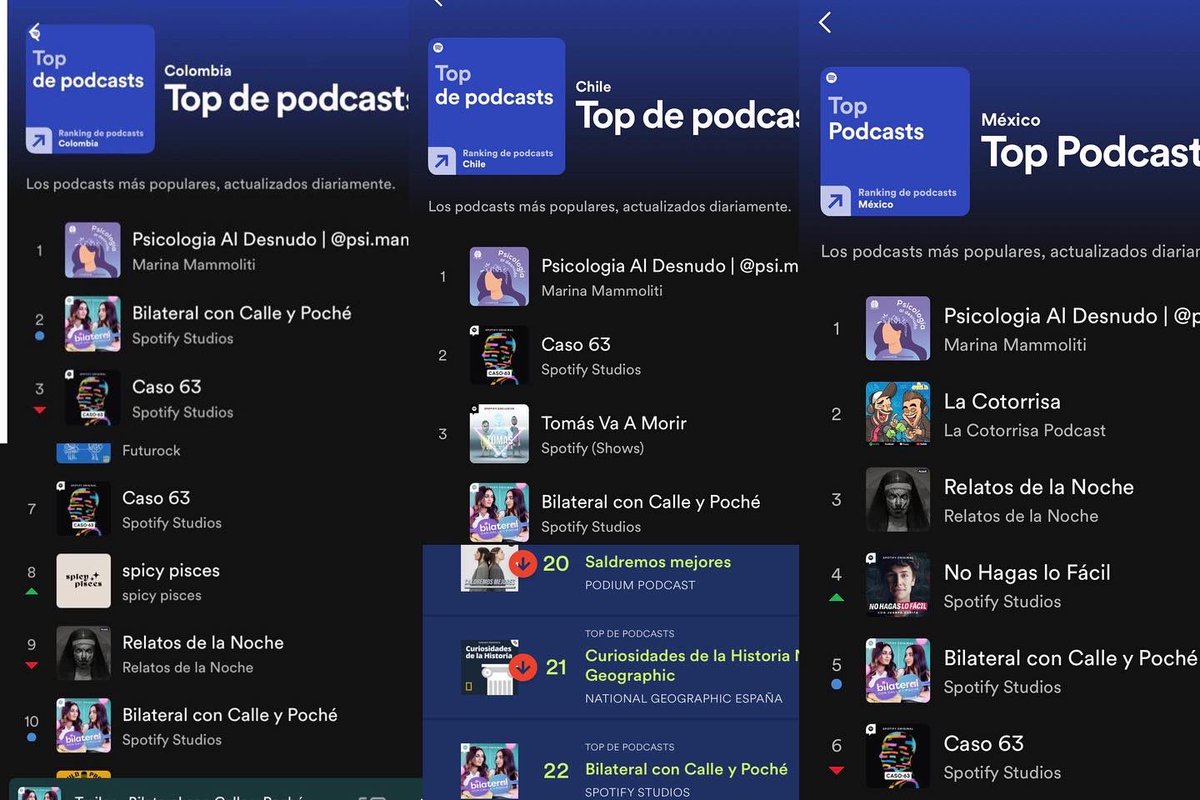
Task: Open Caso 63 artwork at México rank 6
Action: [898, 756]
